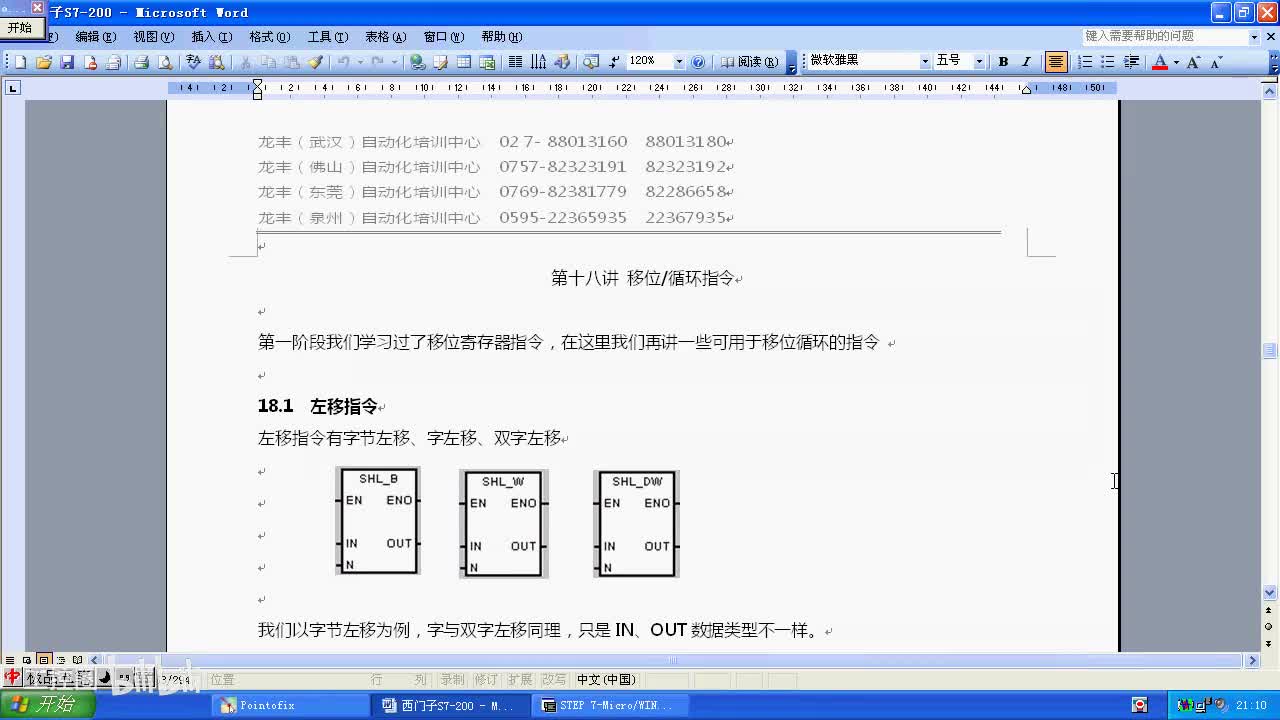This screenshot has width=1280, height=720.
Task: Click the tab stop type selector
Action: pyautogui.click(x=12, y=88)
